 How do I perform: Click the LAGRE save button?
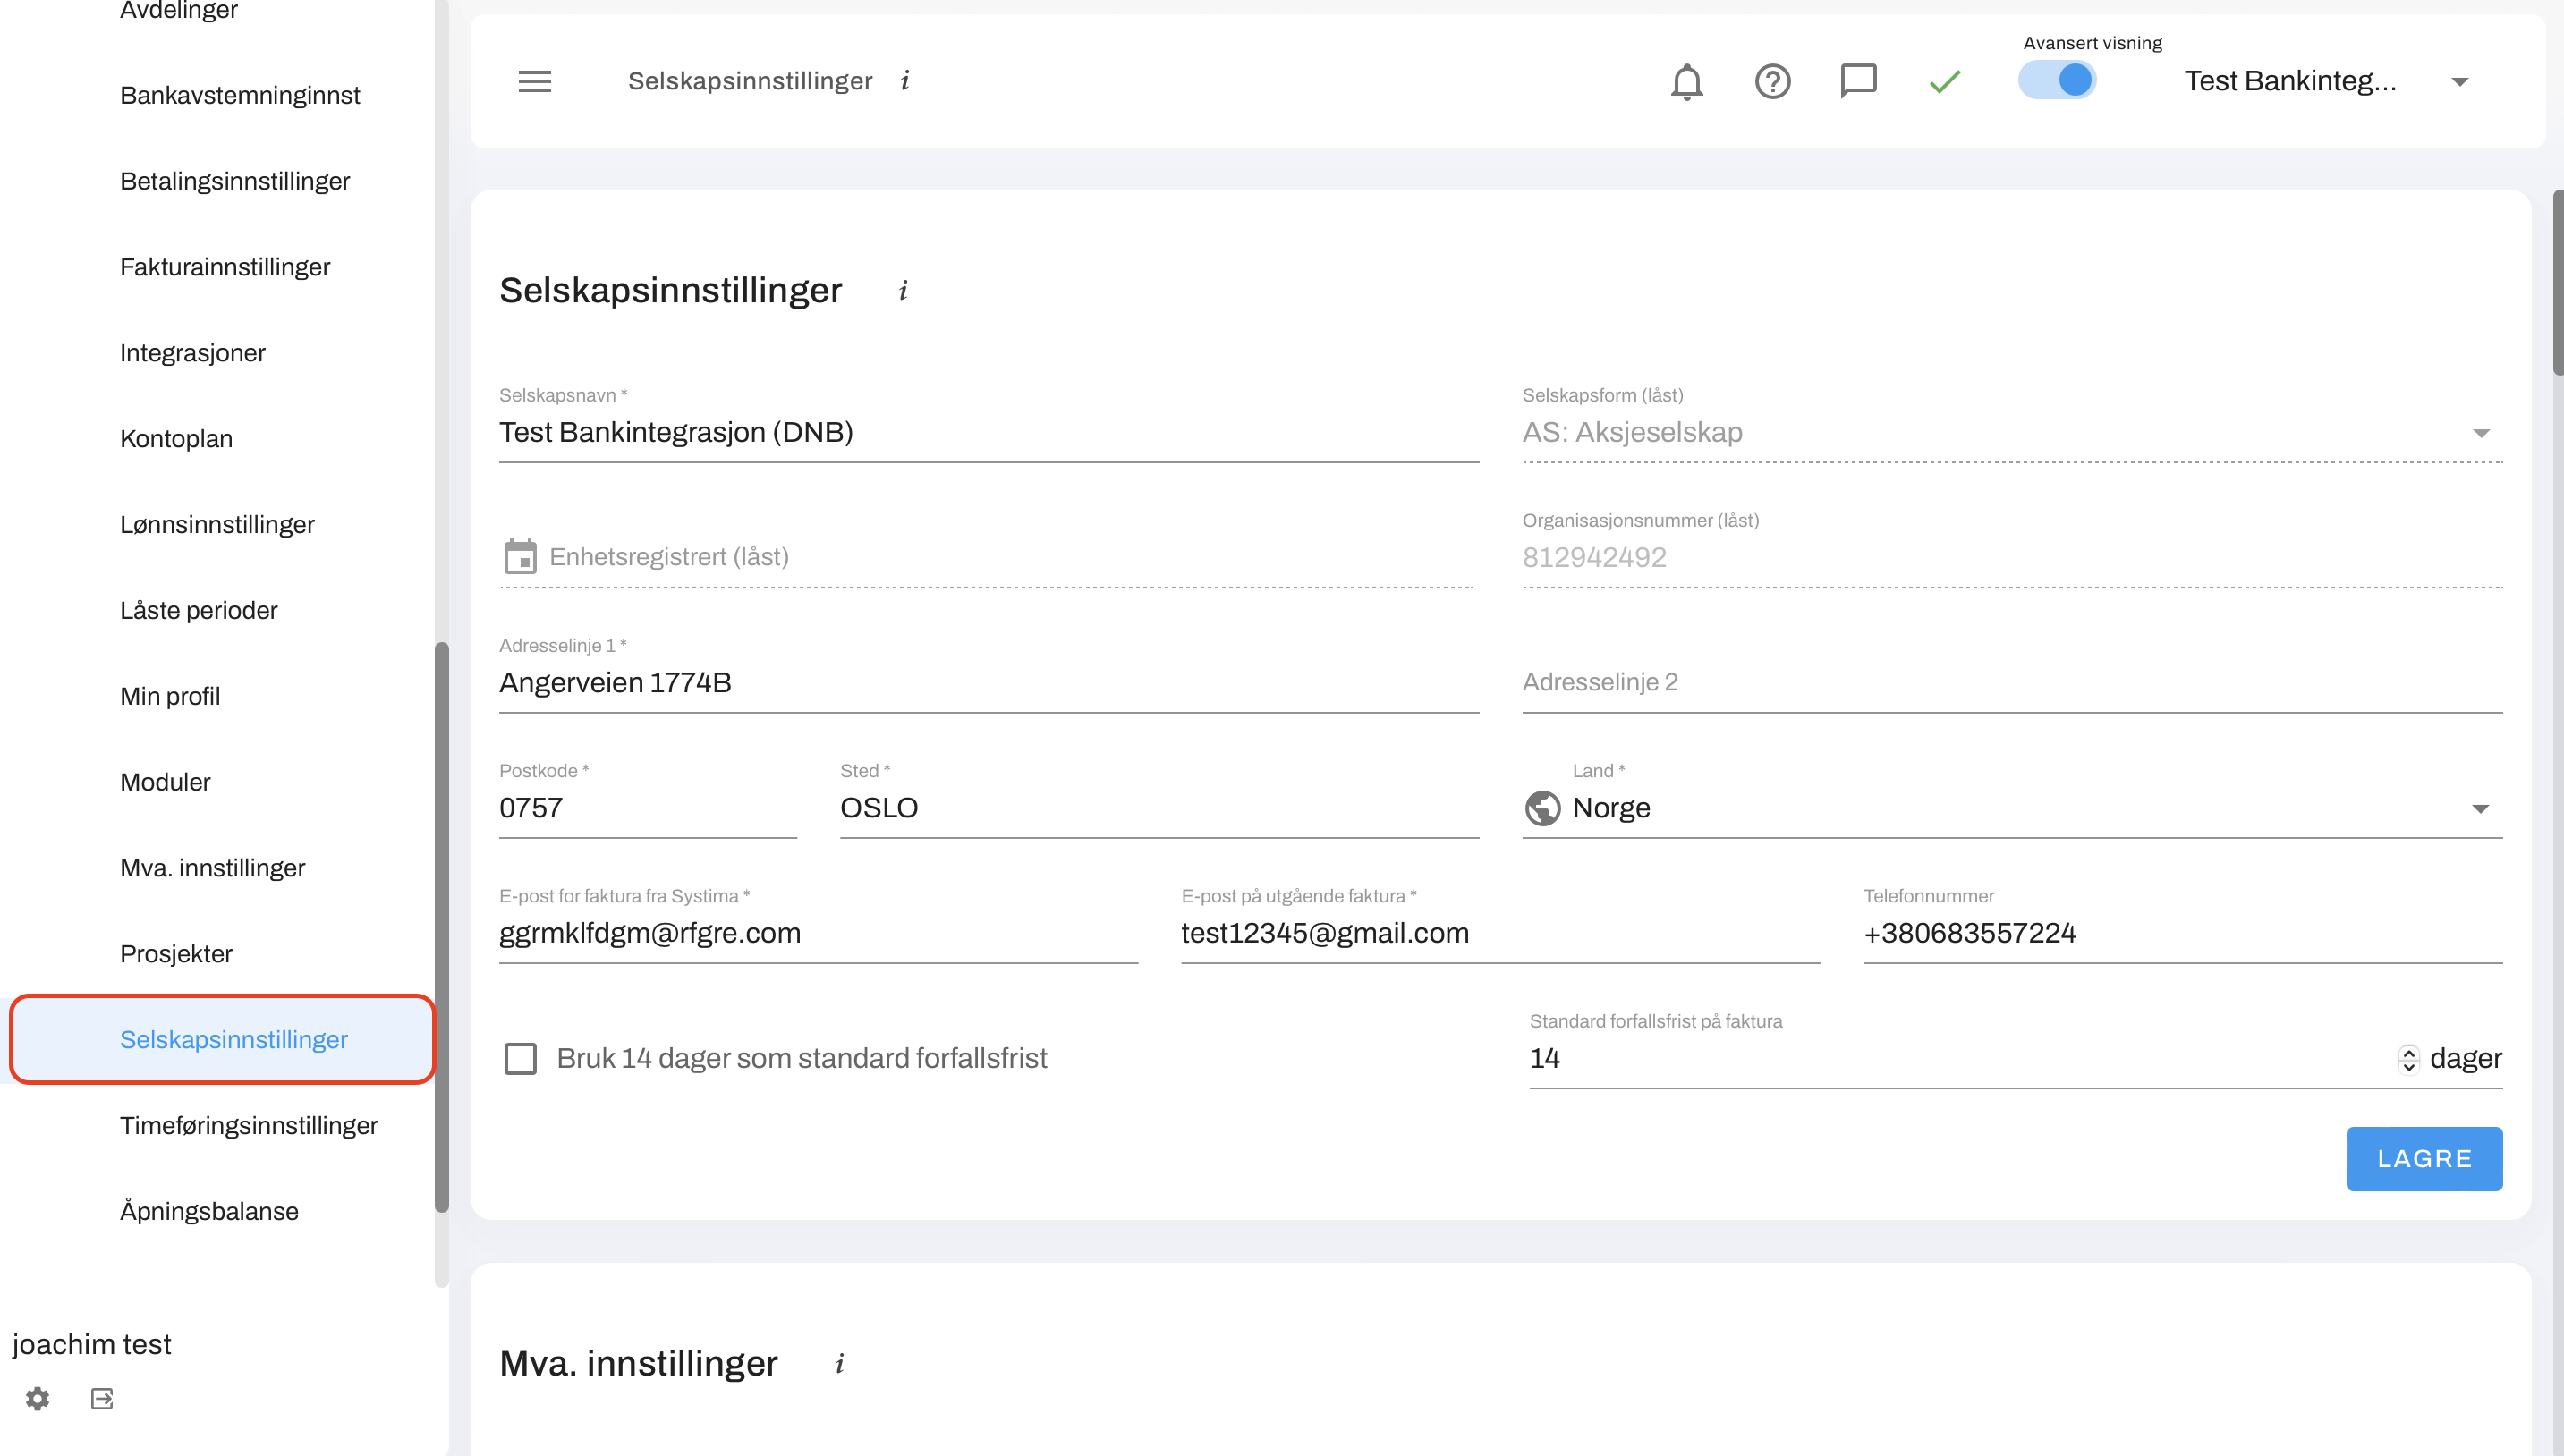click(x=2423, y=1158)
